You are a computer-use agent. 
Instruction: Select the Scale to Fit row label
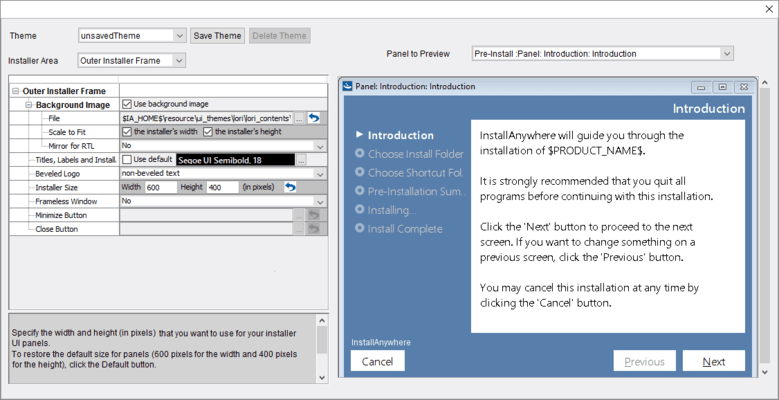(x=67, y=132)
